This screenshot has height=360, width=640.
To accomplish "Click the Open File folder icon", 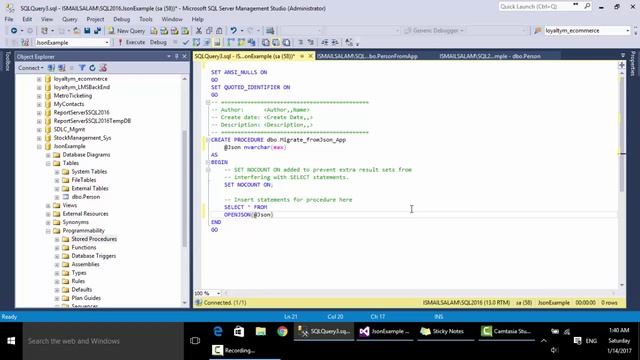I will [76, 31].
